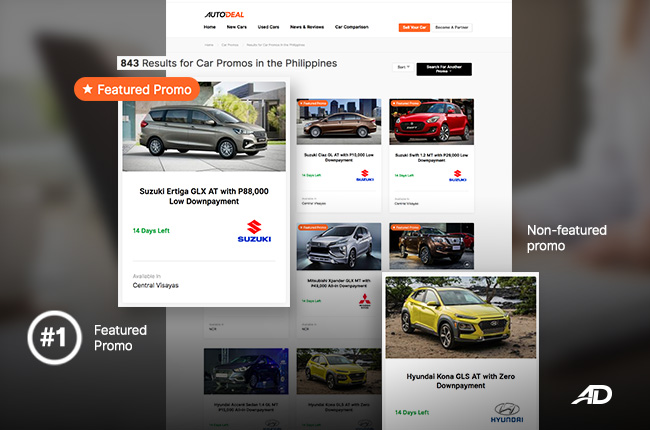This screenshot has width=650, height=430.
Task: Open the Suzuki Ciaz GL AT promo thumbnail
Action: (x=339, y=121)
